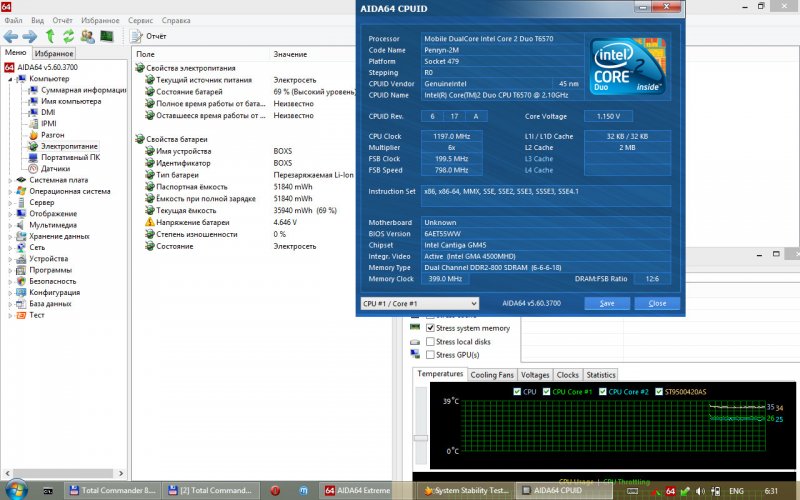Expand the Операционная система tree node
Screen dimensions: 800x500
point(10,191)
